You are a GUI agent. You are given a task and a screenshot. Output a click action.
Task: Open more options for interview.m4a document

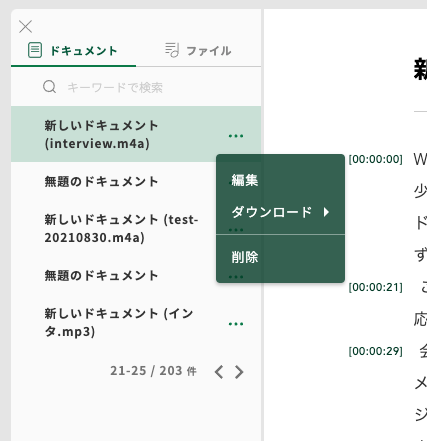[236, 136]
